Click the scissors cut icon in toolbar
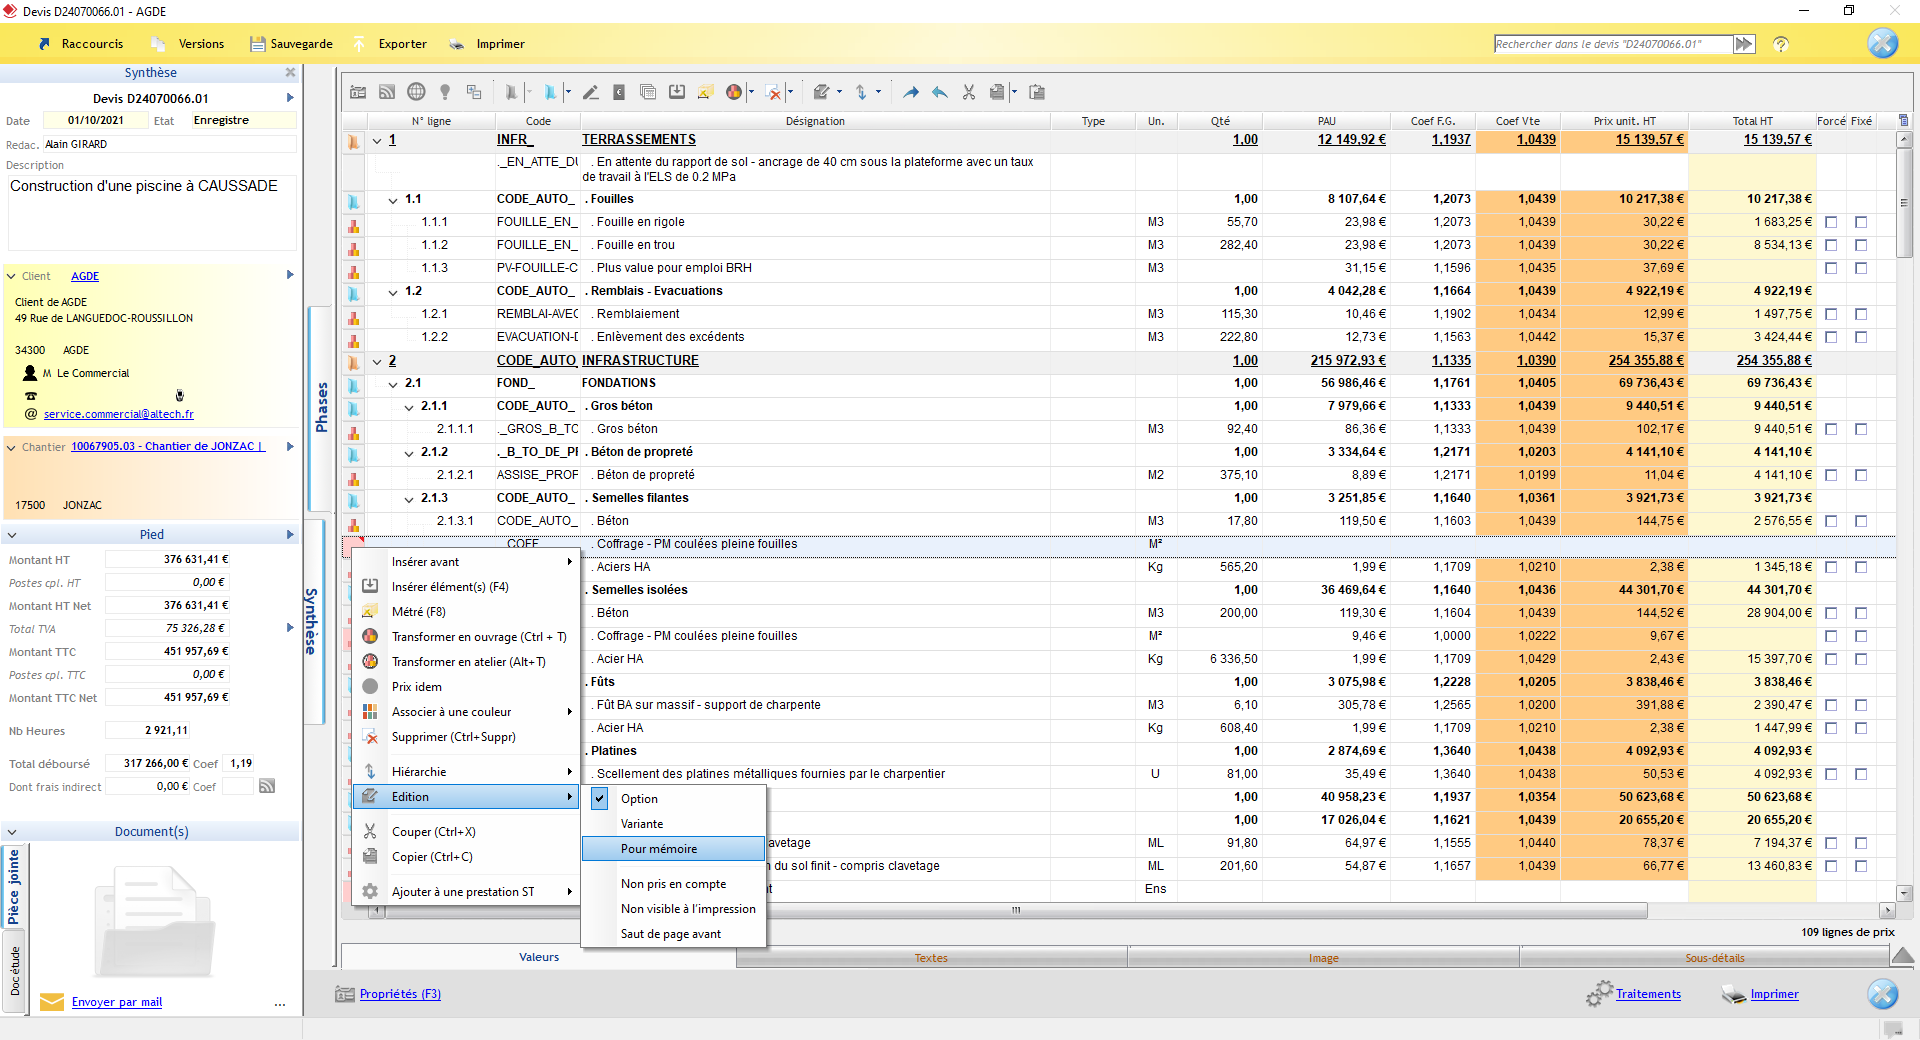This screenshot has width=1920, height=1040. click(968, 92)
